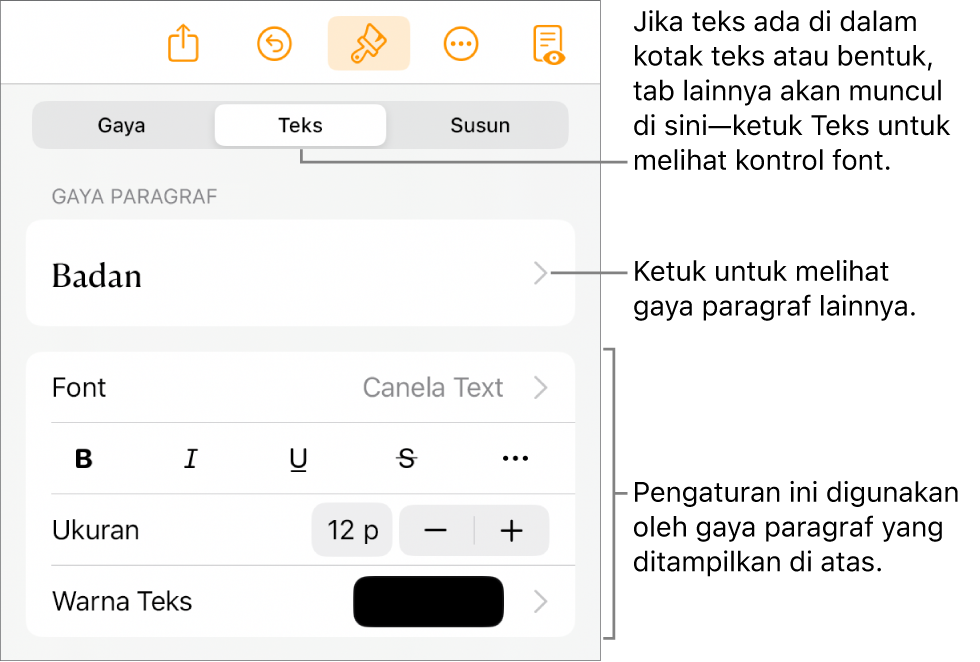
Task: Tap the Undo icon
Action: pos(274,42)
